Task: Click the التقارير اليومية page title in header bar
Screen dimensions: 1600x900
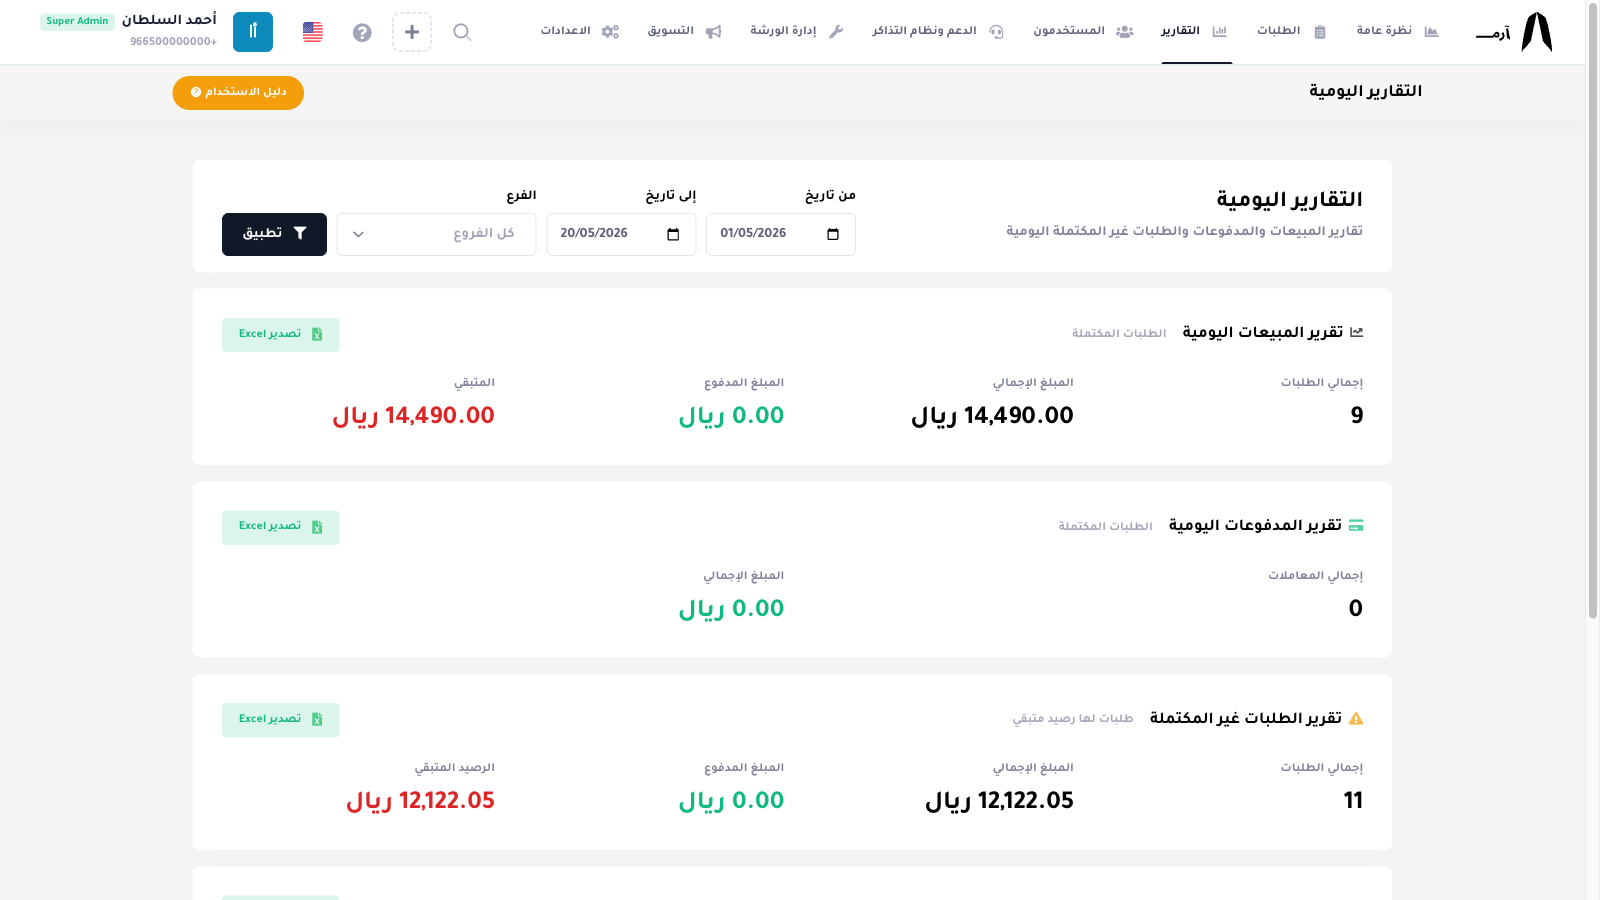Action: click(x=1365, y=91)
